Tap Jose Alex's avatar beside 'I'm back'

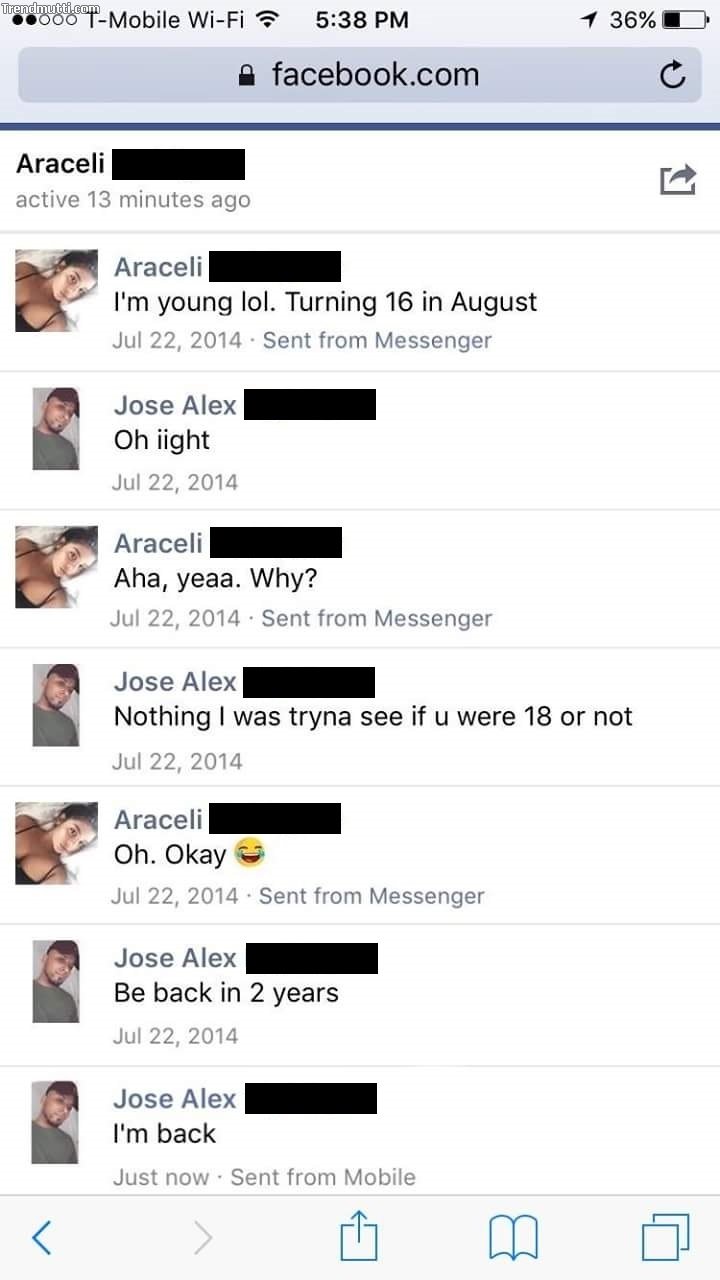(56, 1122)
